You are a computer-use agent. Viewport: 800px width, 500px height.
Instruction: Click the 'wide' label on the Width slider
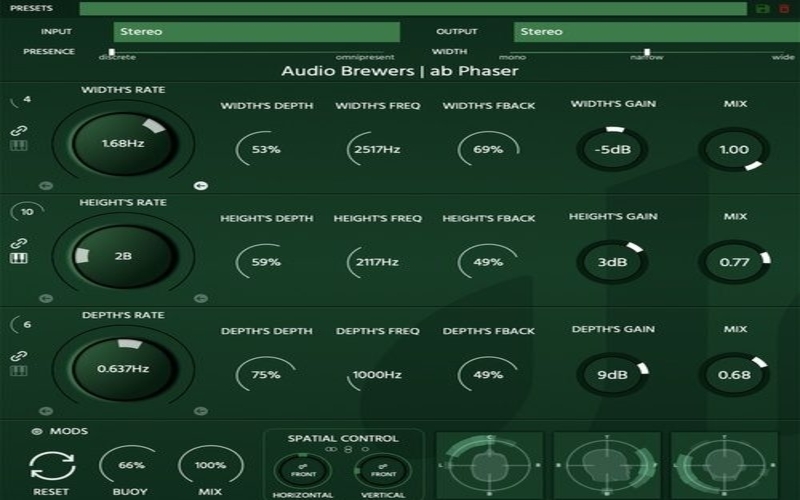[x=783, y=57]
